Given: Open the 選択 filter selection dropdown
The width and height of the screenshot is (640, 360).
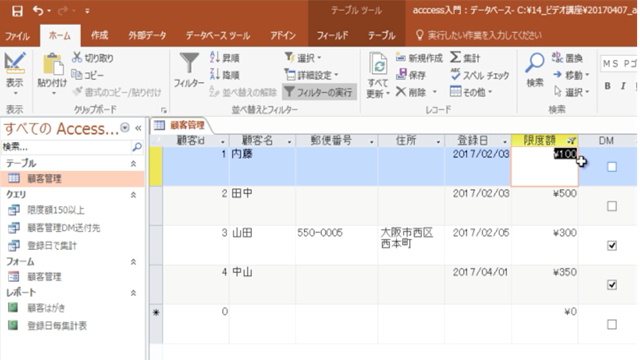Looking at the screenshot, I should (x=303, y=58).
